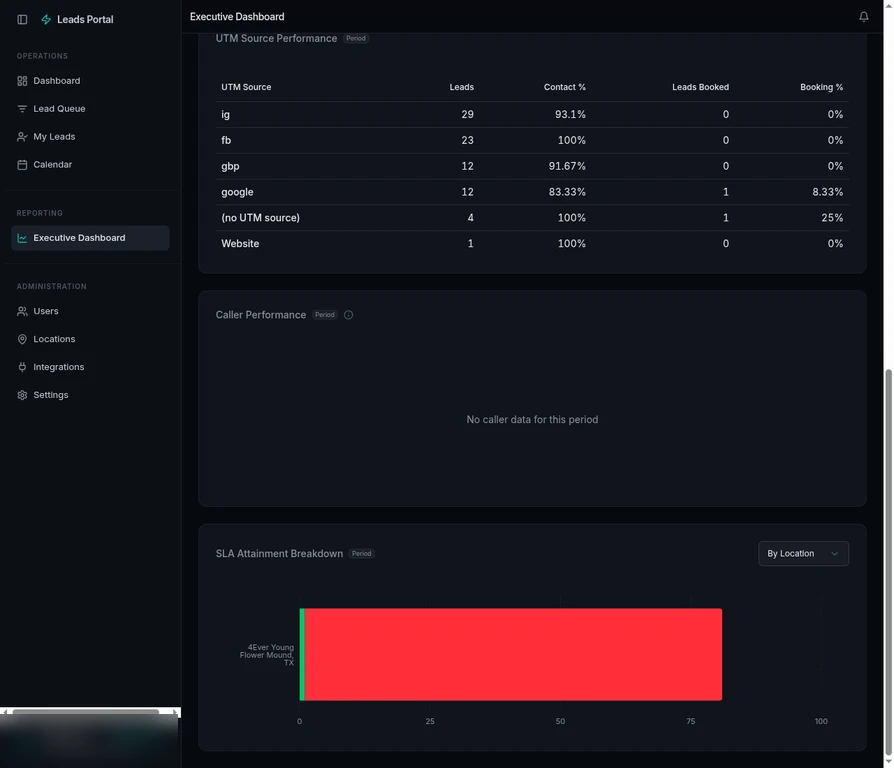Select Dashboard in the Operations menu
The width and height of the screenshot is (894, 768).
(55, 80)
